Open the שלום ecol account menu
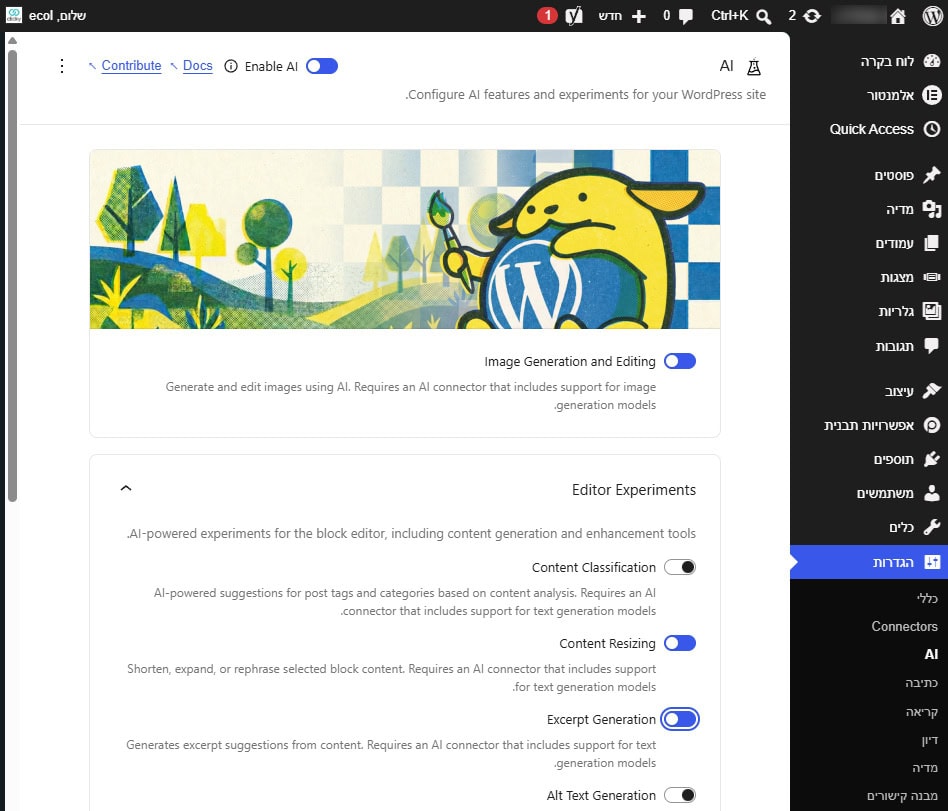This screenshot has width=948, height=811. (57, 16)
